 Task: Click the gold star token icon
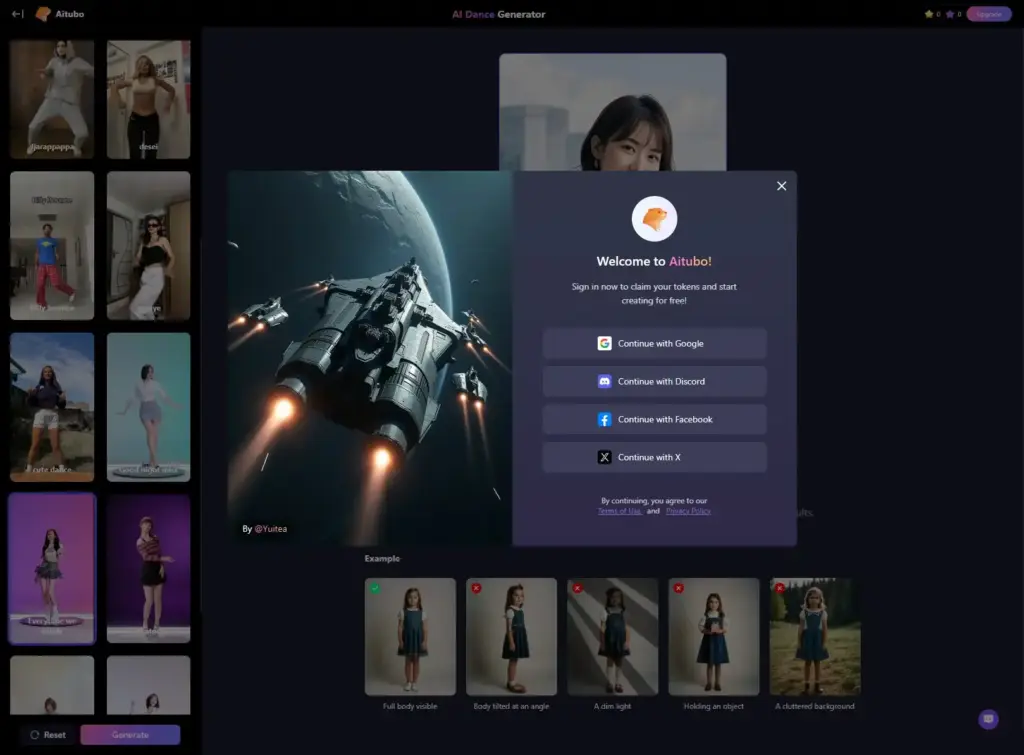coord(929,14)
